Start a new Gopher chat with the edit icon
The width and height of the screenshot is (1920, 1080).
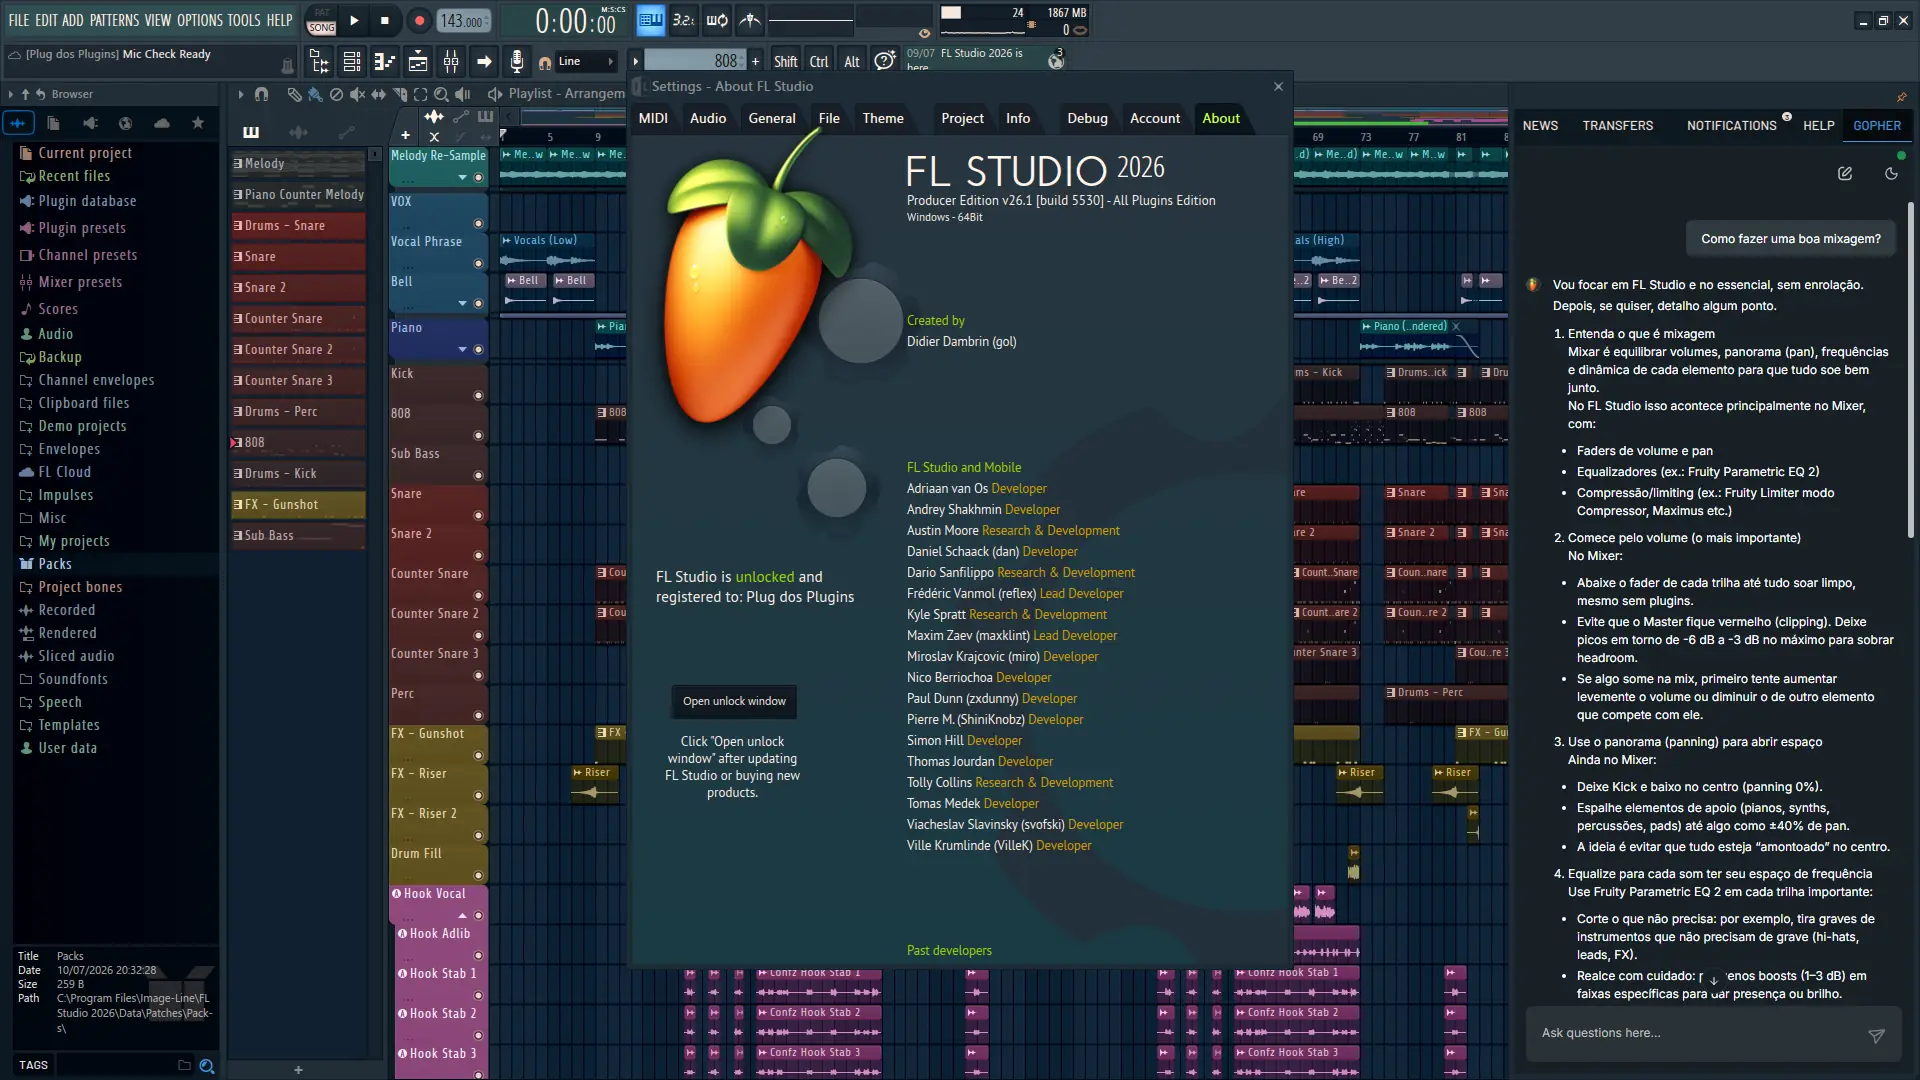(x=1845, y=174)
